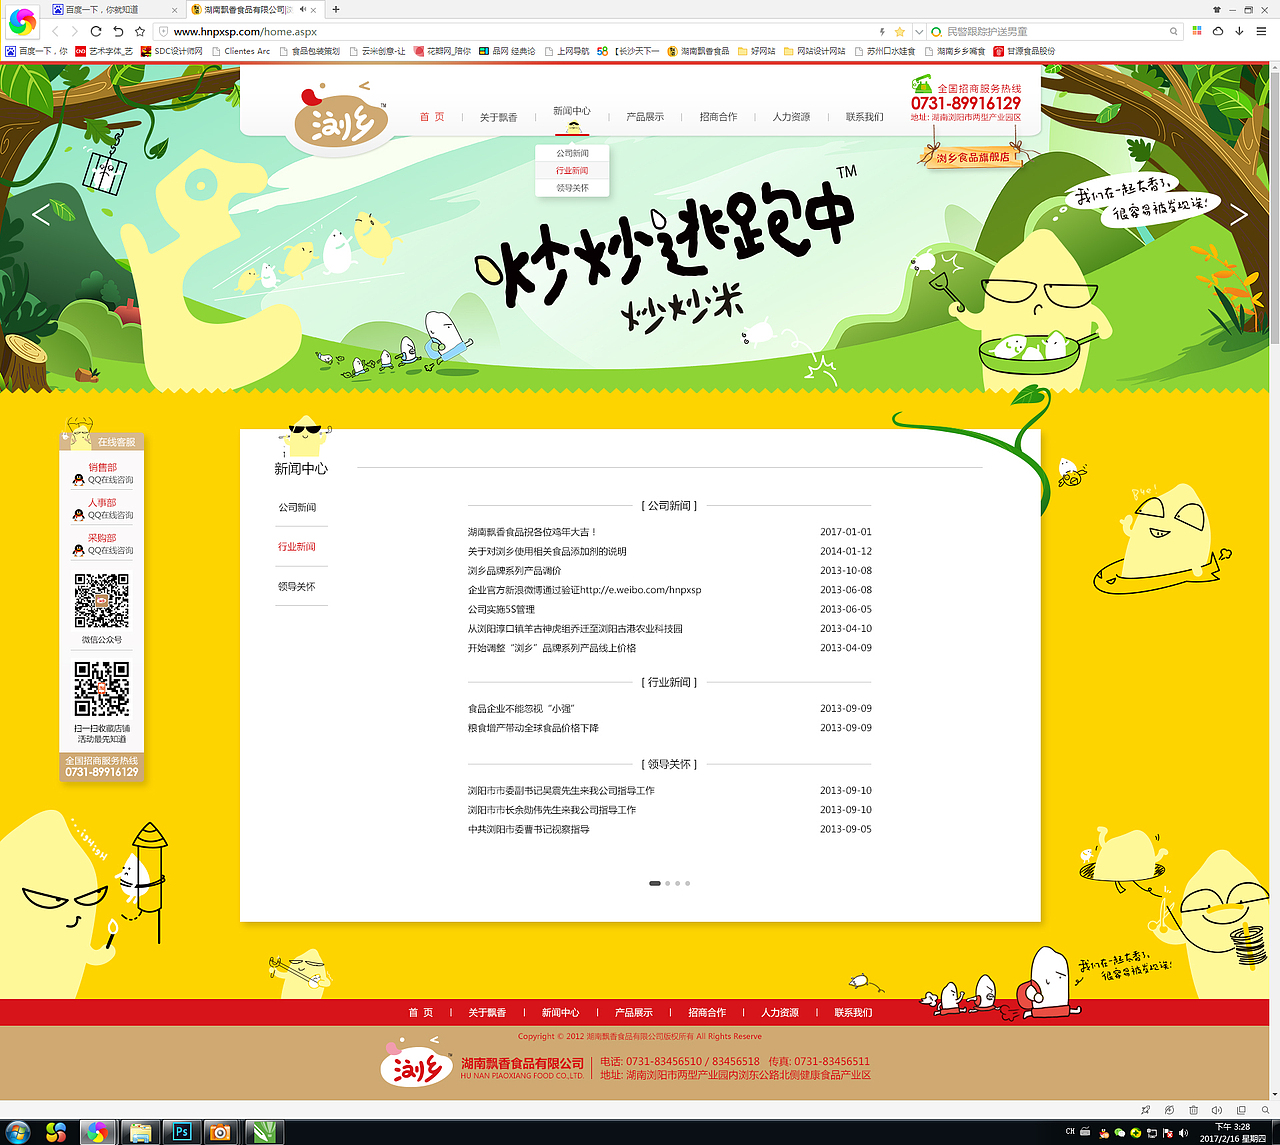Click the colorful apps grid icon
The image size is (1280, 1145).
pos(1197,31)
